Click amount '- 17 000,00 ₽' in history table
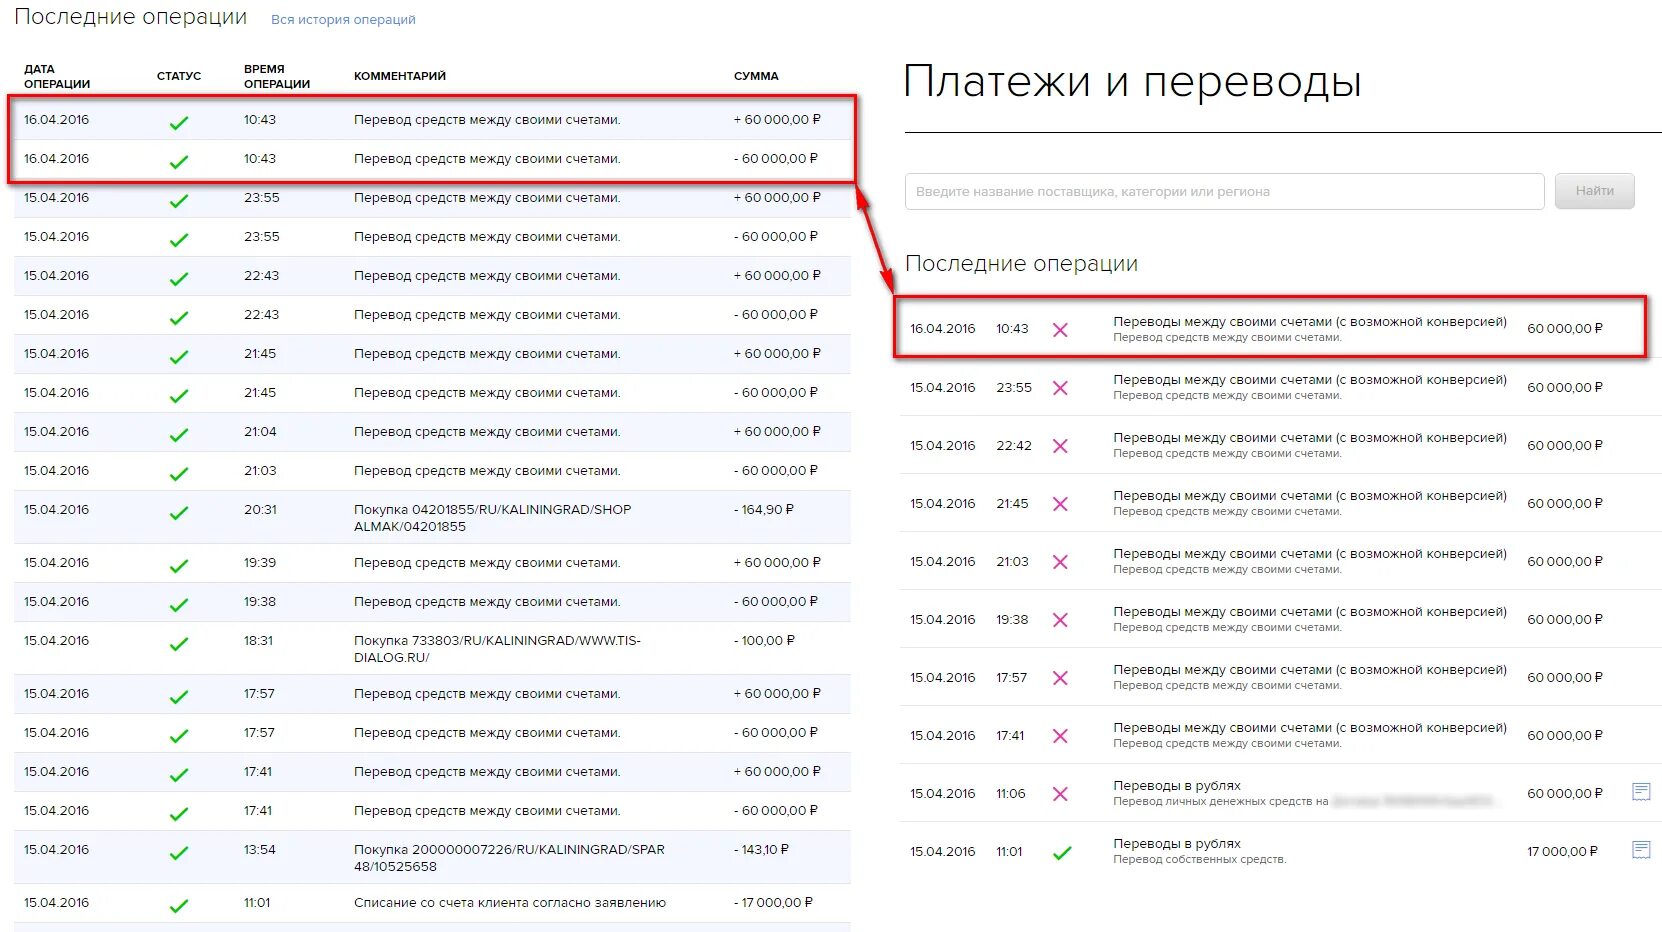This screenshot has height=932, width=1662. click(x=773, y=902)
